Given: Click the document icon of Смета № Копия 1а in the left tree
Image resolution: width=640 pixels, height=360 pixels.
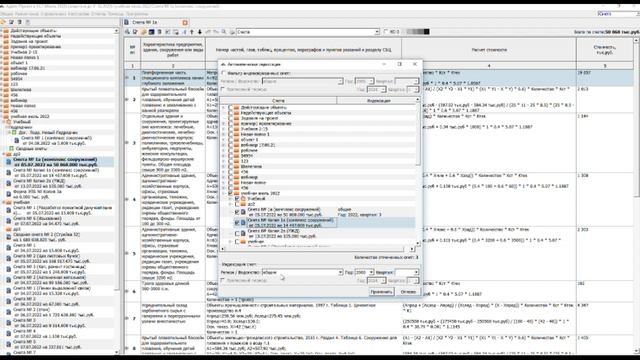Looking at the screenshot, I should (9, 173).
